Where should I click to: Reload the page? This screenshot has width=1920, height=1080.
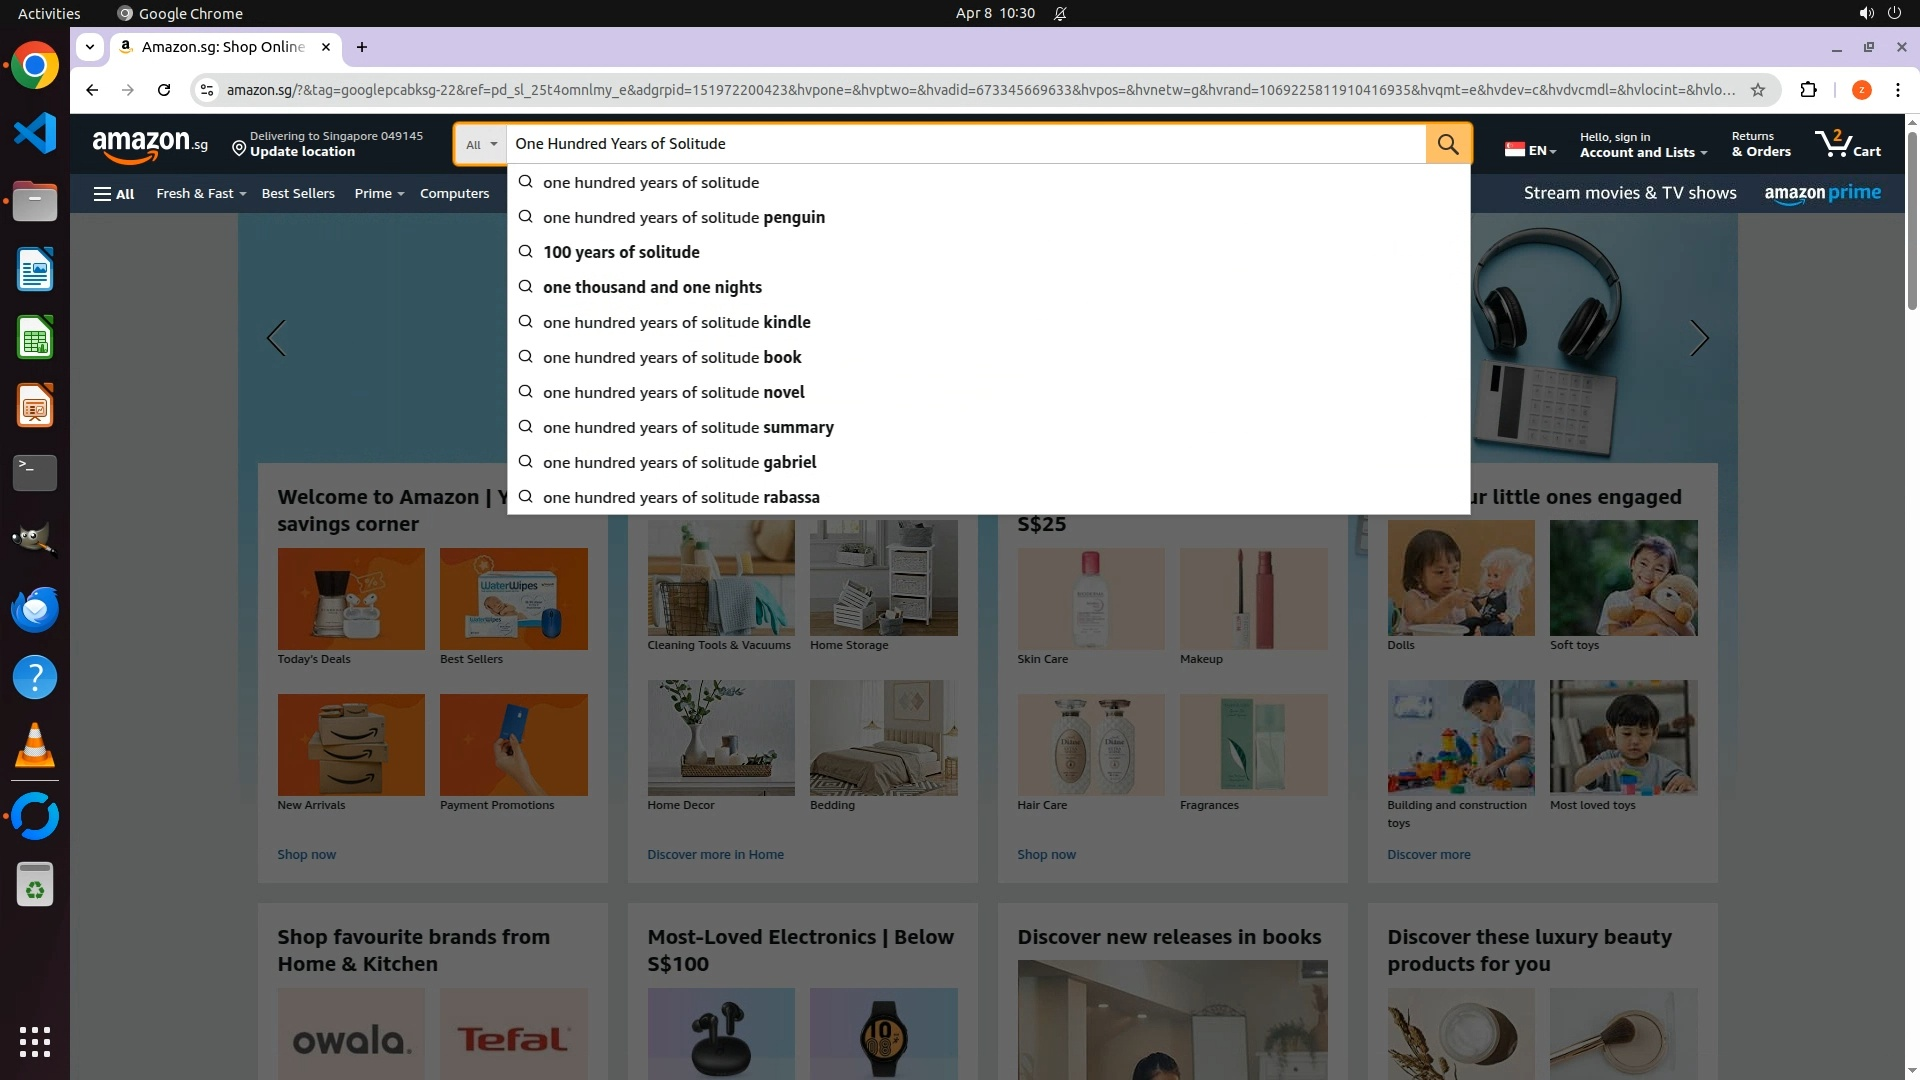click(164, 90)
